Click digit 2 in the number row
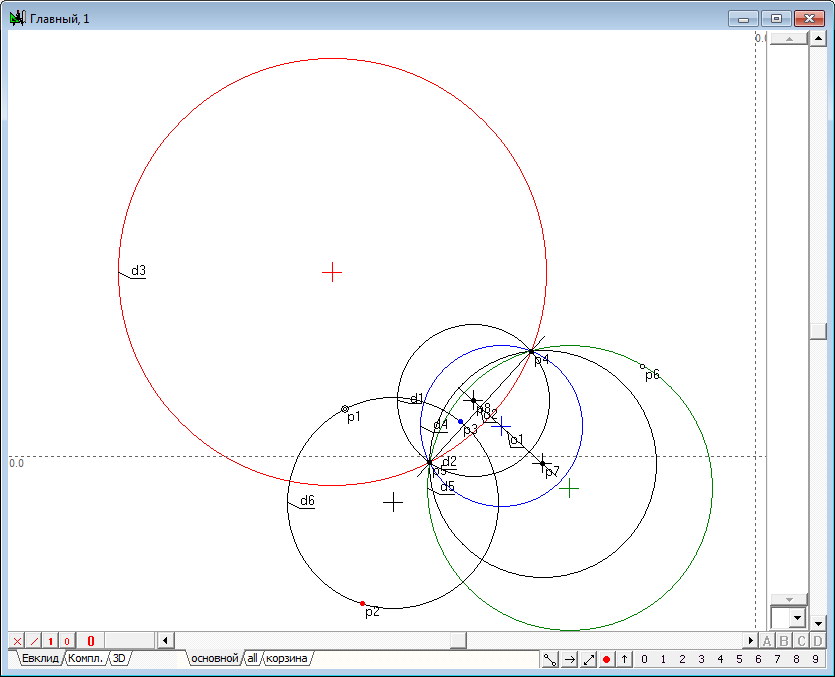Viewport: 835px width, 677px height. (682, 659)
